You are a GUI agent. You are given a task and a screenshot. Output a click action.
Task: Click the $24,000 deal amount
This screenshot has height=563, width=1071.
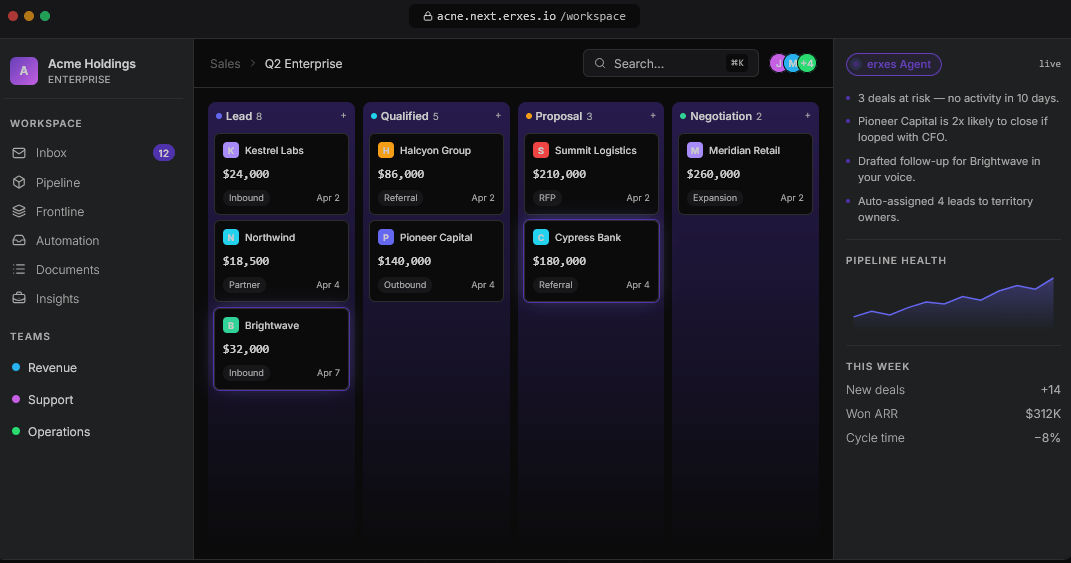pos(246,174)
